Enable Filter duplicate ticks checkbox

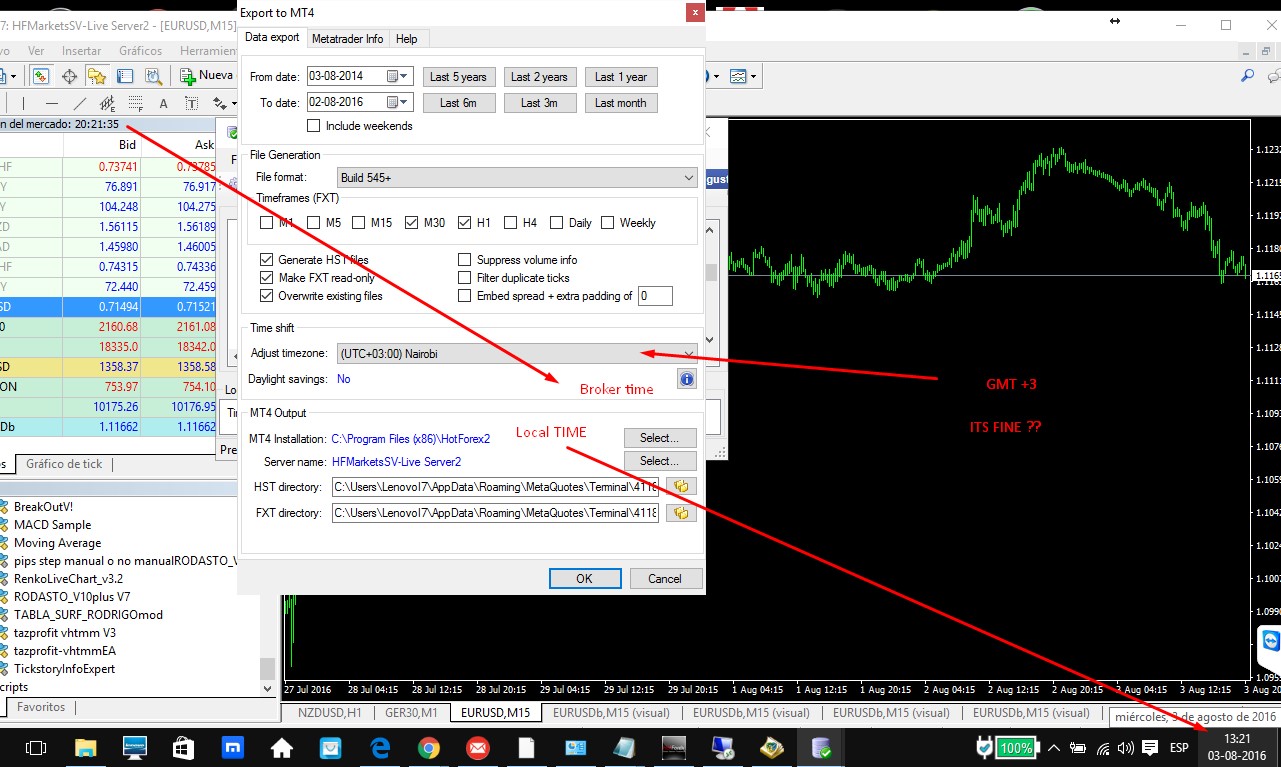pyautogui.click(x=465, y=278)
